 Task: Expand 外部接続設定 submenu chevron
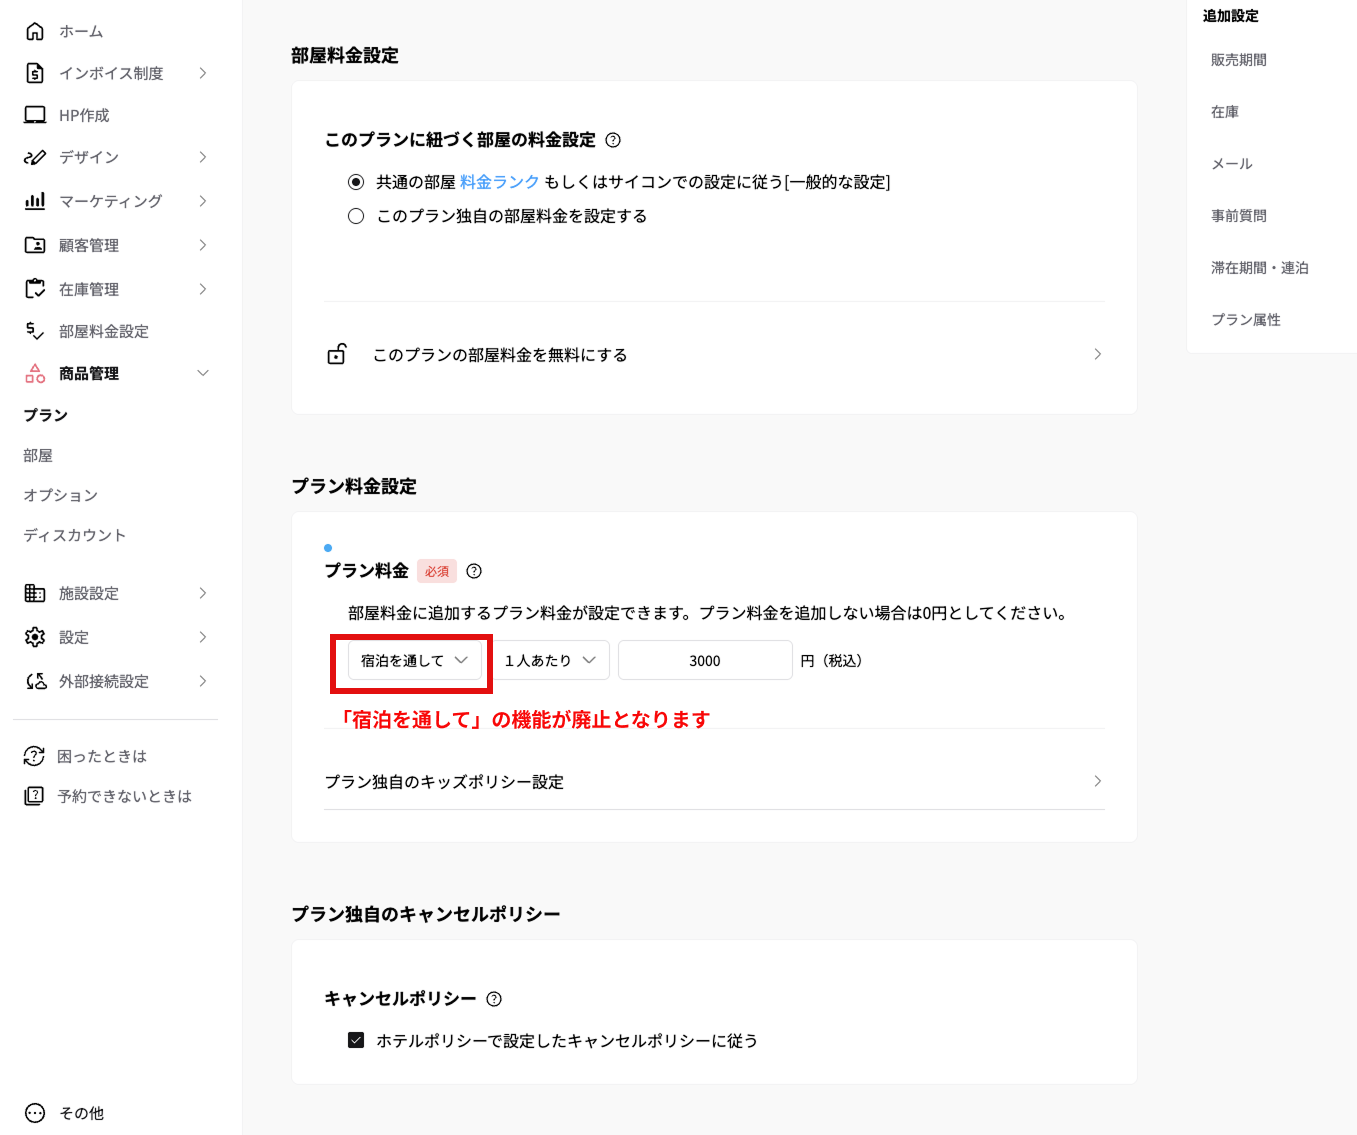203,681
